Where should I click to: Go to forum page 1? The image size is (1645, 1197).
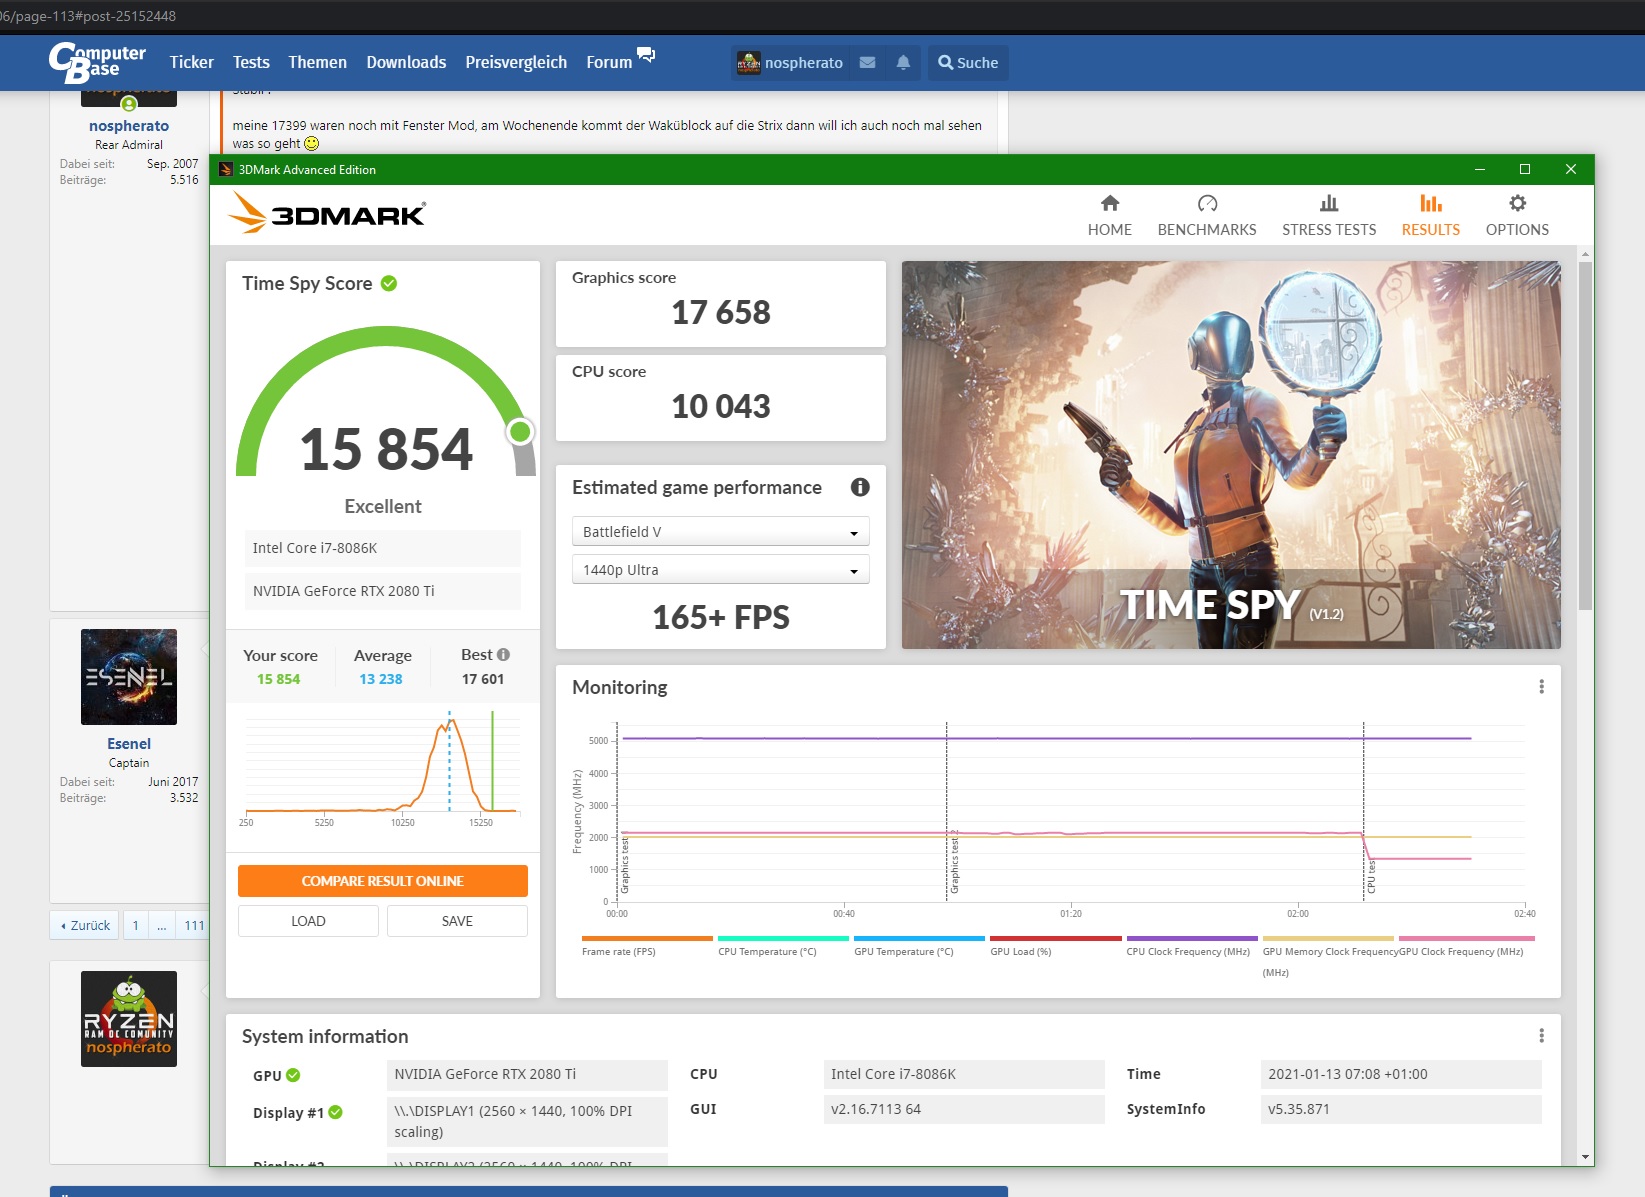pyautogui.click(x=136, y=925)
